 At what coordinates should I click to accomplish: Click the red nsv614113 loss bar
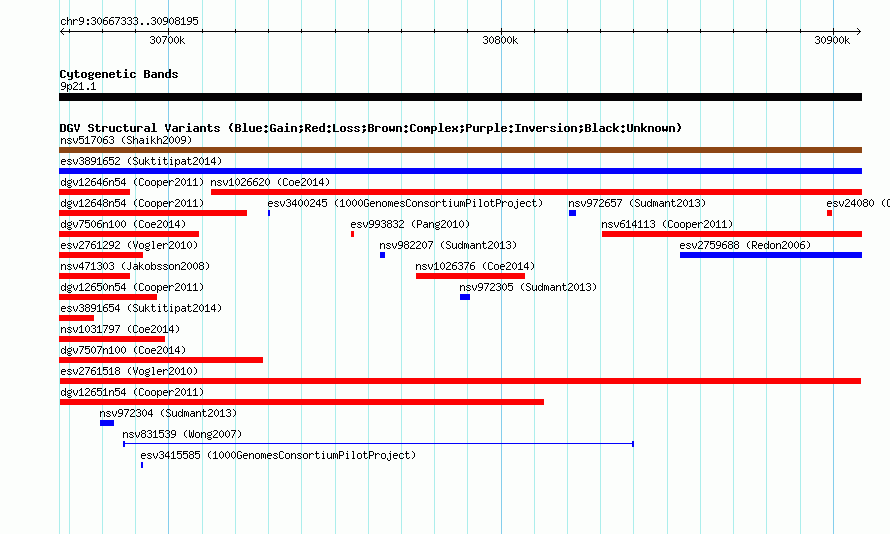(x=732, y=234)
